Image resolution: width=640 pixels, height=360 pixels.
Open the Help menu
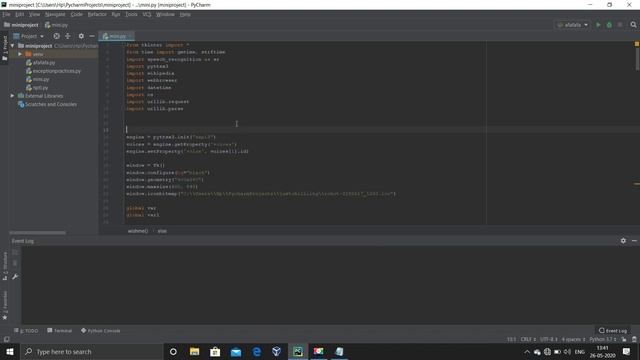click(x=185, y=14)
